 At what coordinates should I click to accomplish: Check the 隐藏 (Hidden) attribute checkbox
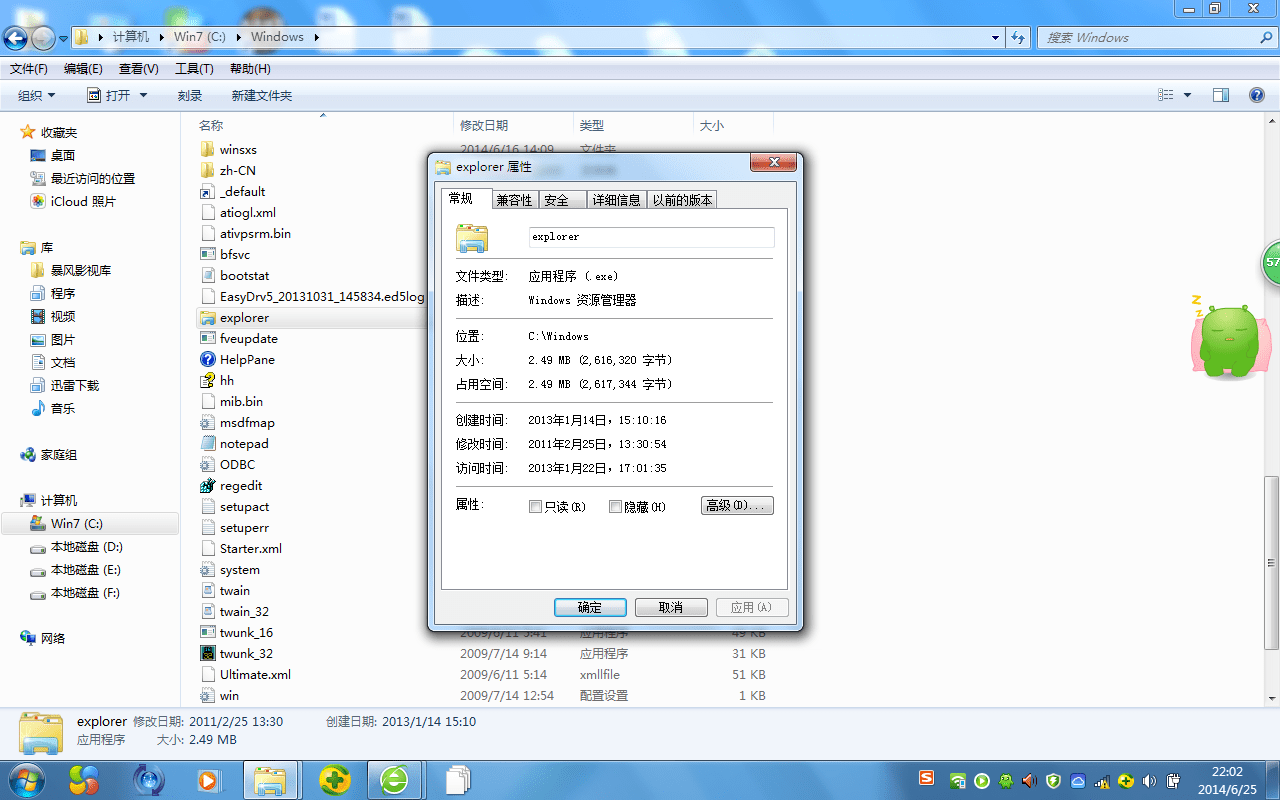[x=615, y=506]
